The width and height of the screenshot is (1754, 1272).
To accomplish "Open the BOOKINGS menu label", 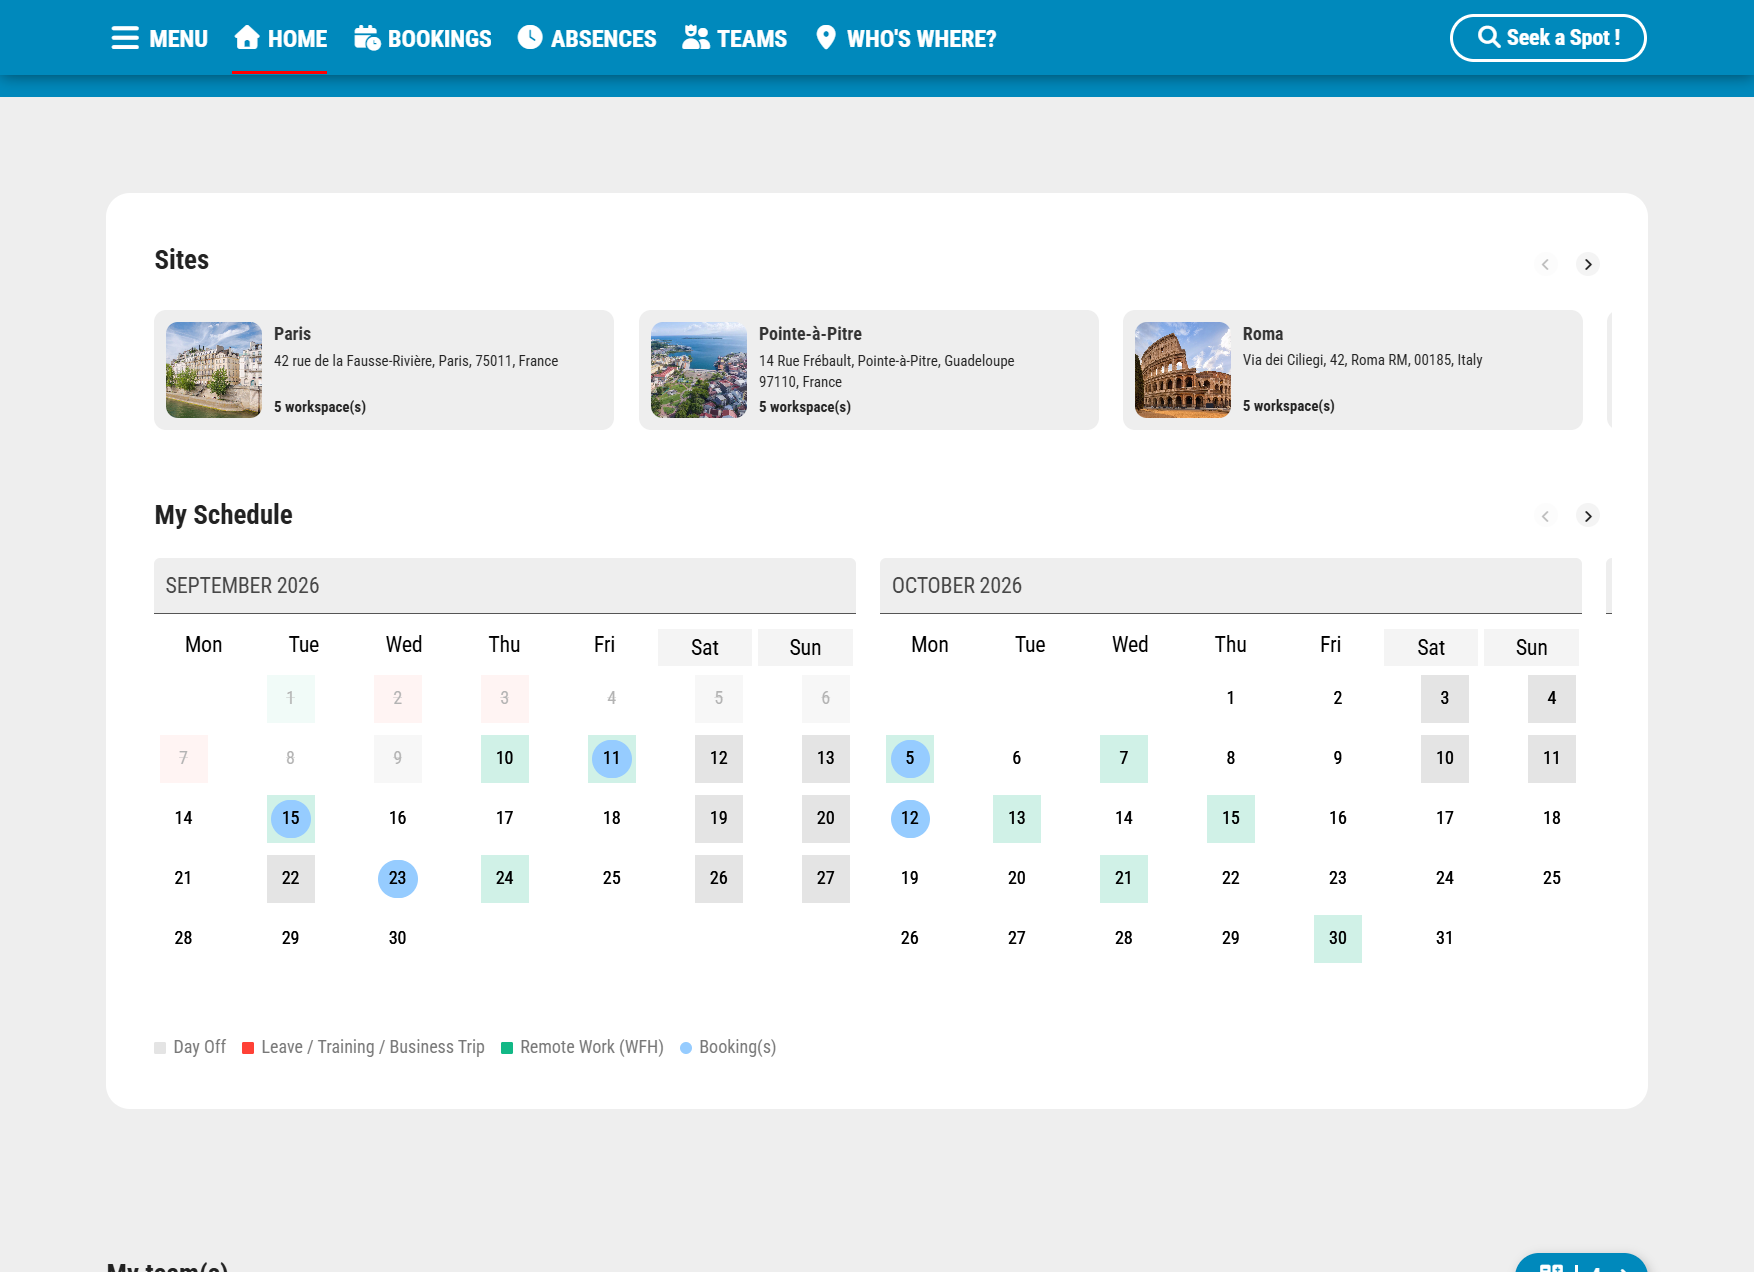I will point(440,39).
